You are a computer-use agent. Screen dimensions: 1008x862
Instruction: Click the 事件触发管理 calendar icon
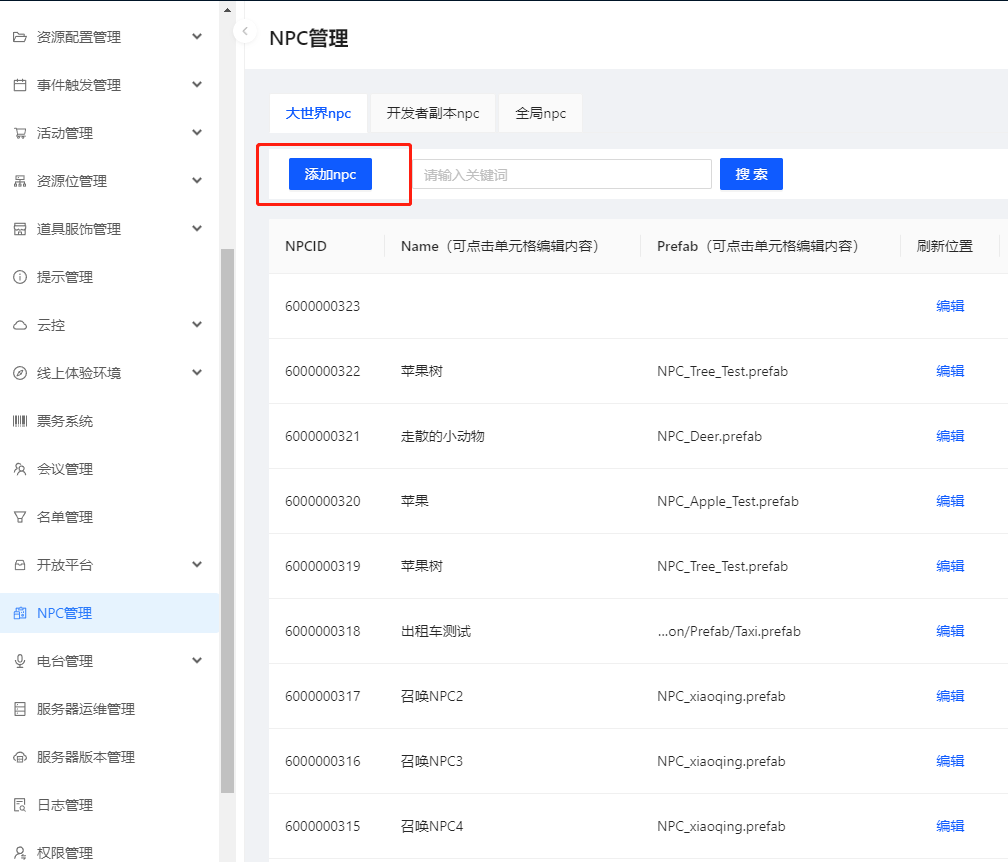pos(20,85)
